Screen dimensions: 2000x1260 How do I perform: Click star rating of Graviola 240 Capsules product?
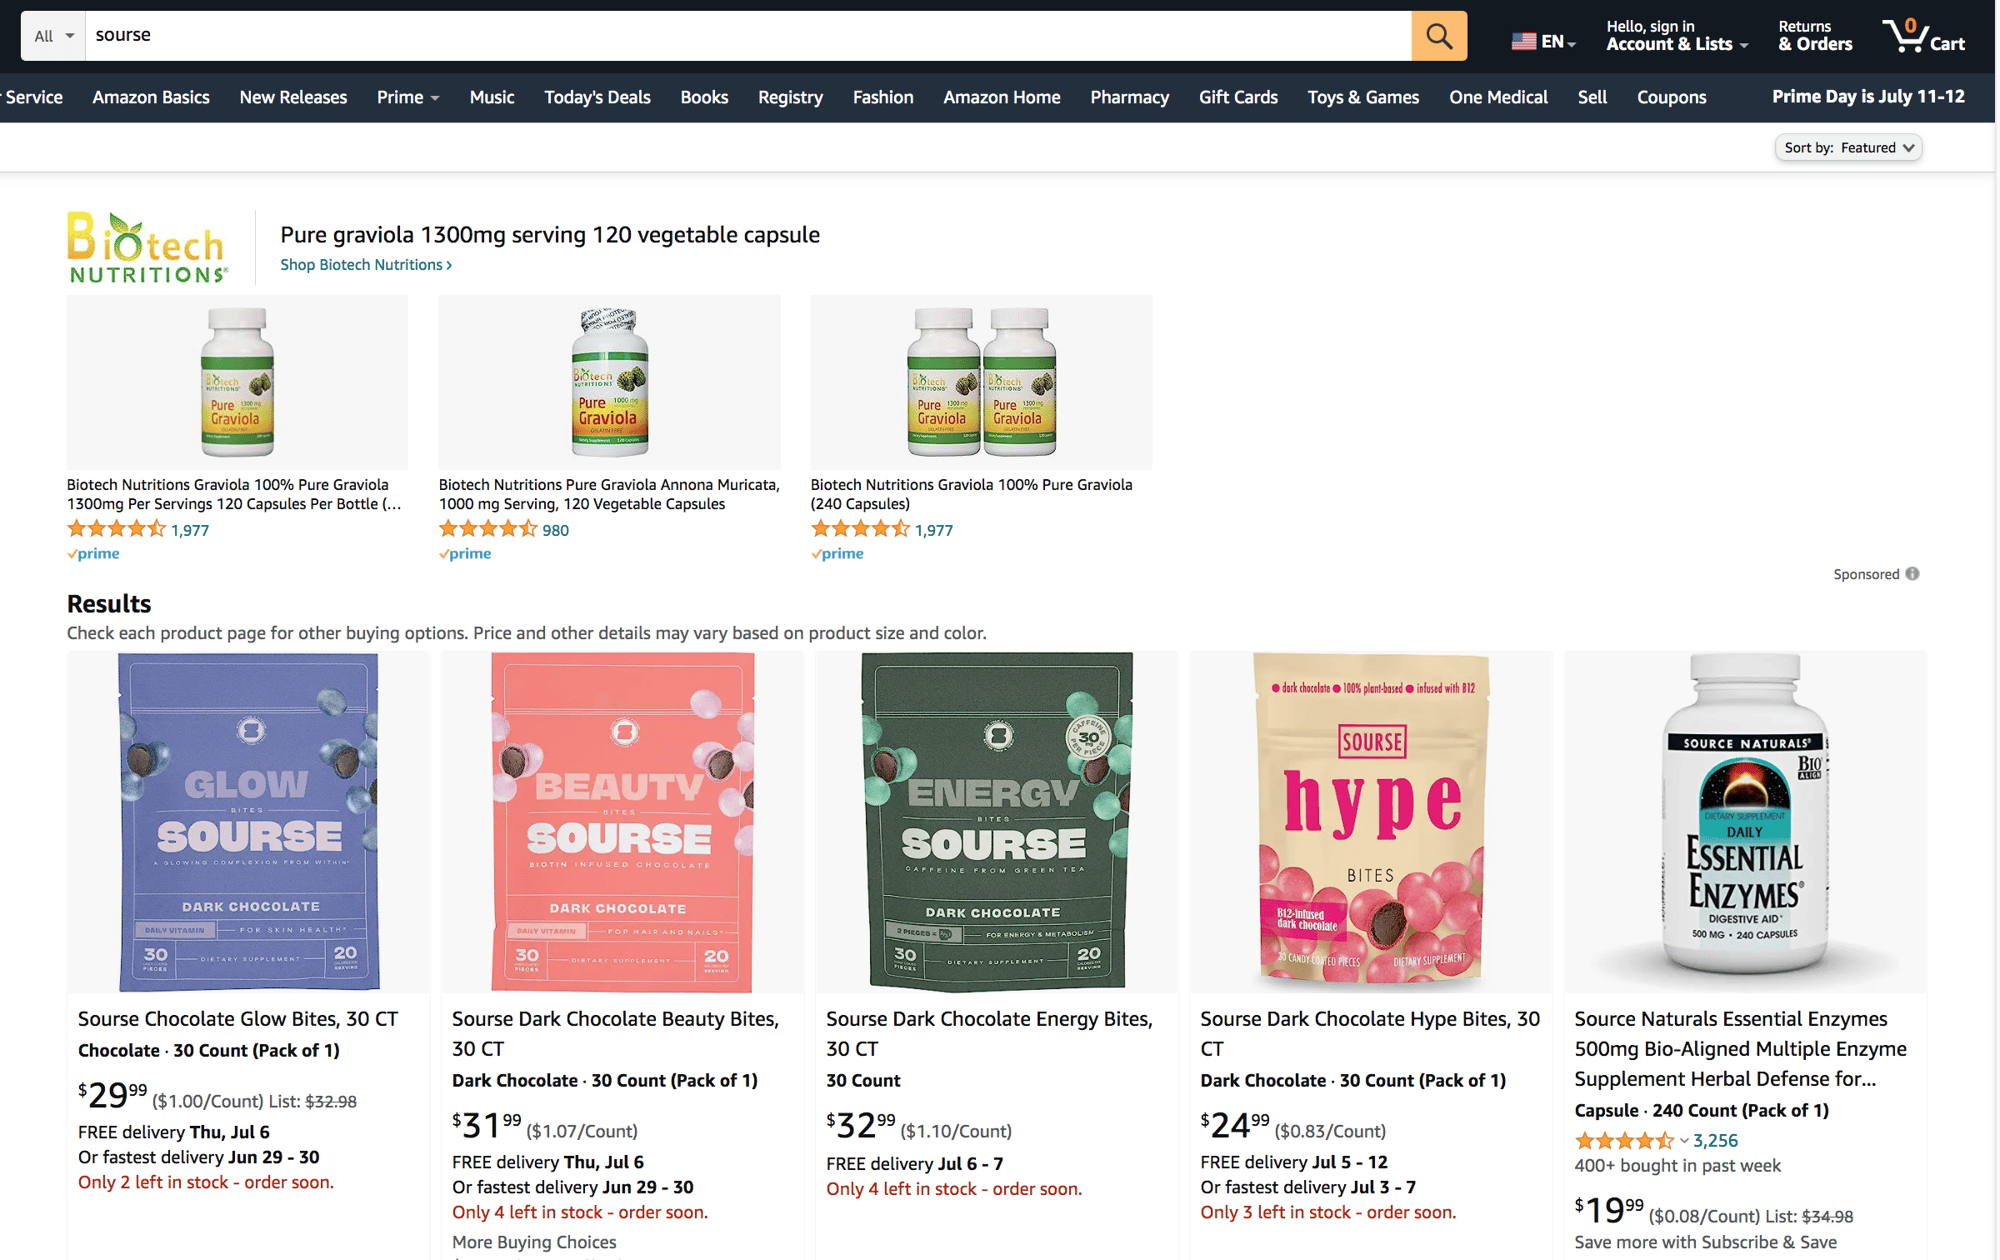click(860, 529)
